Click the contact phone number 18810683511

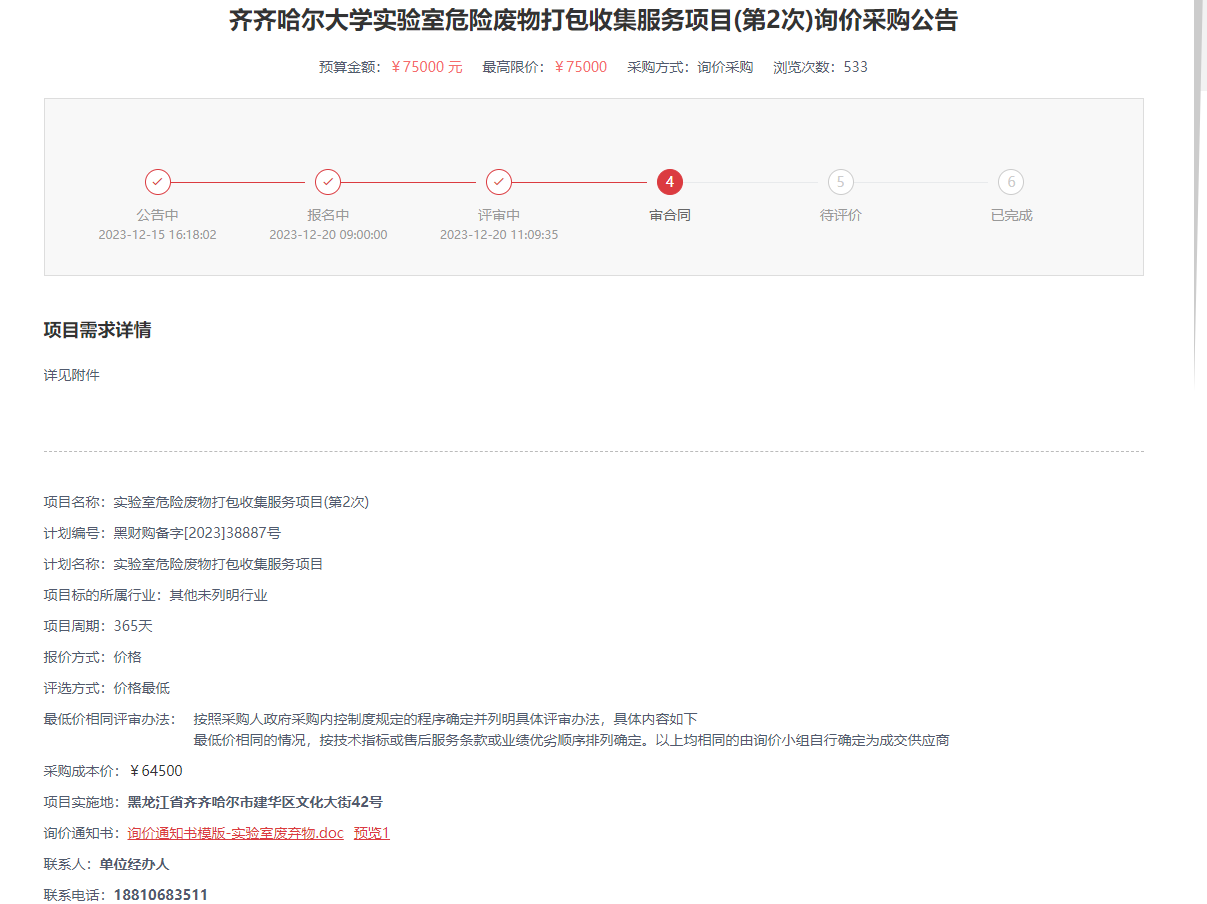click(x=160, y=895)
